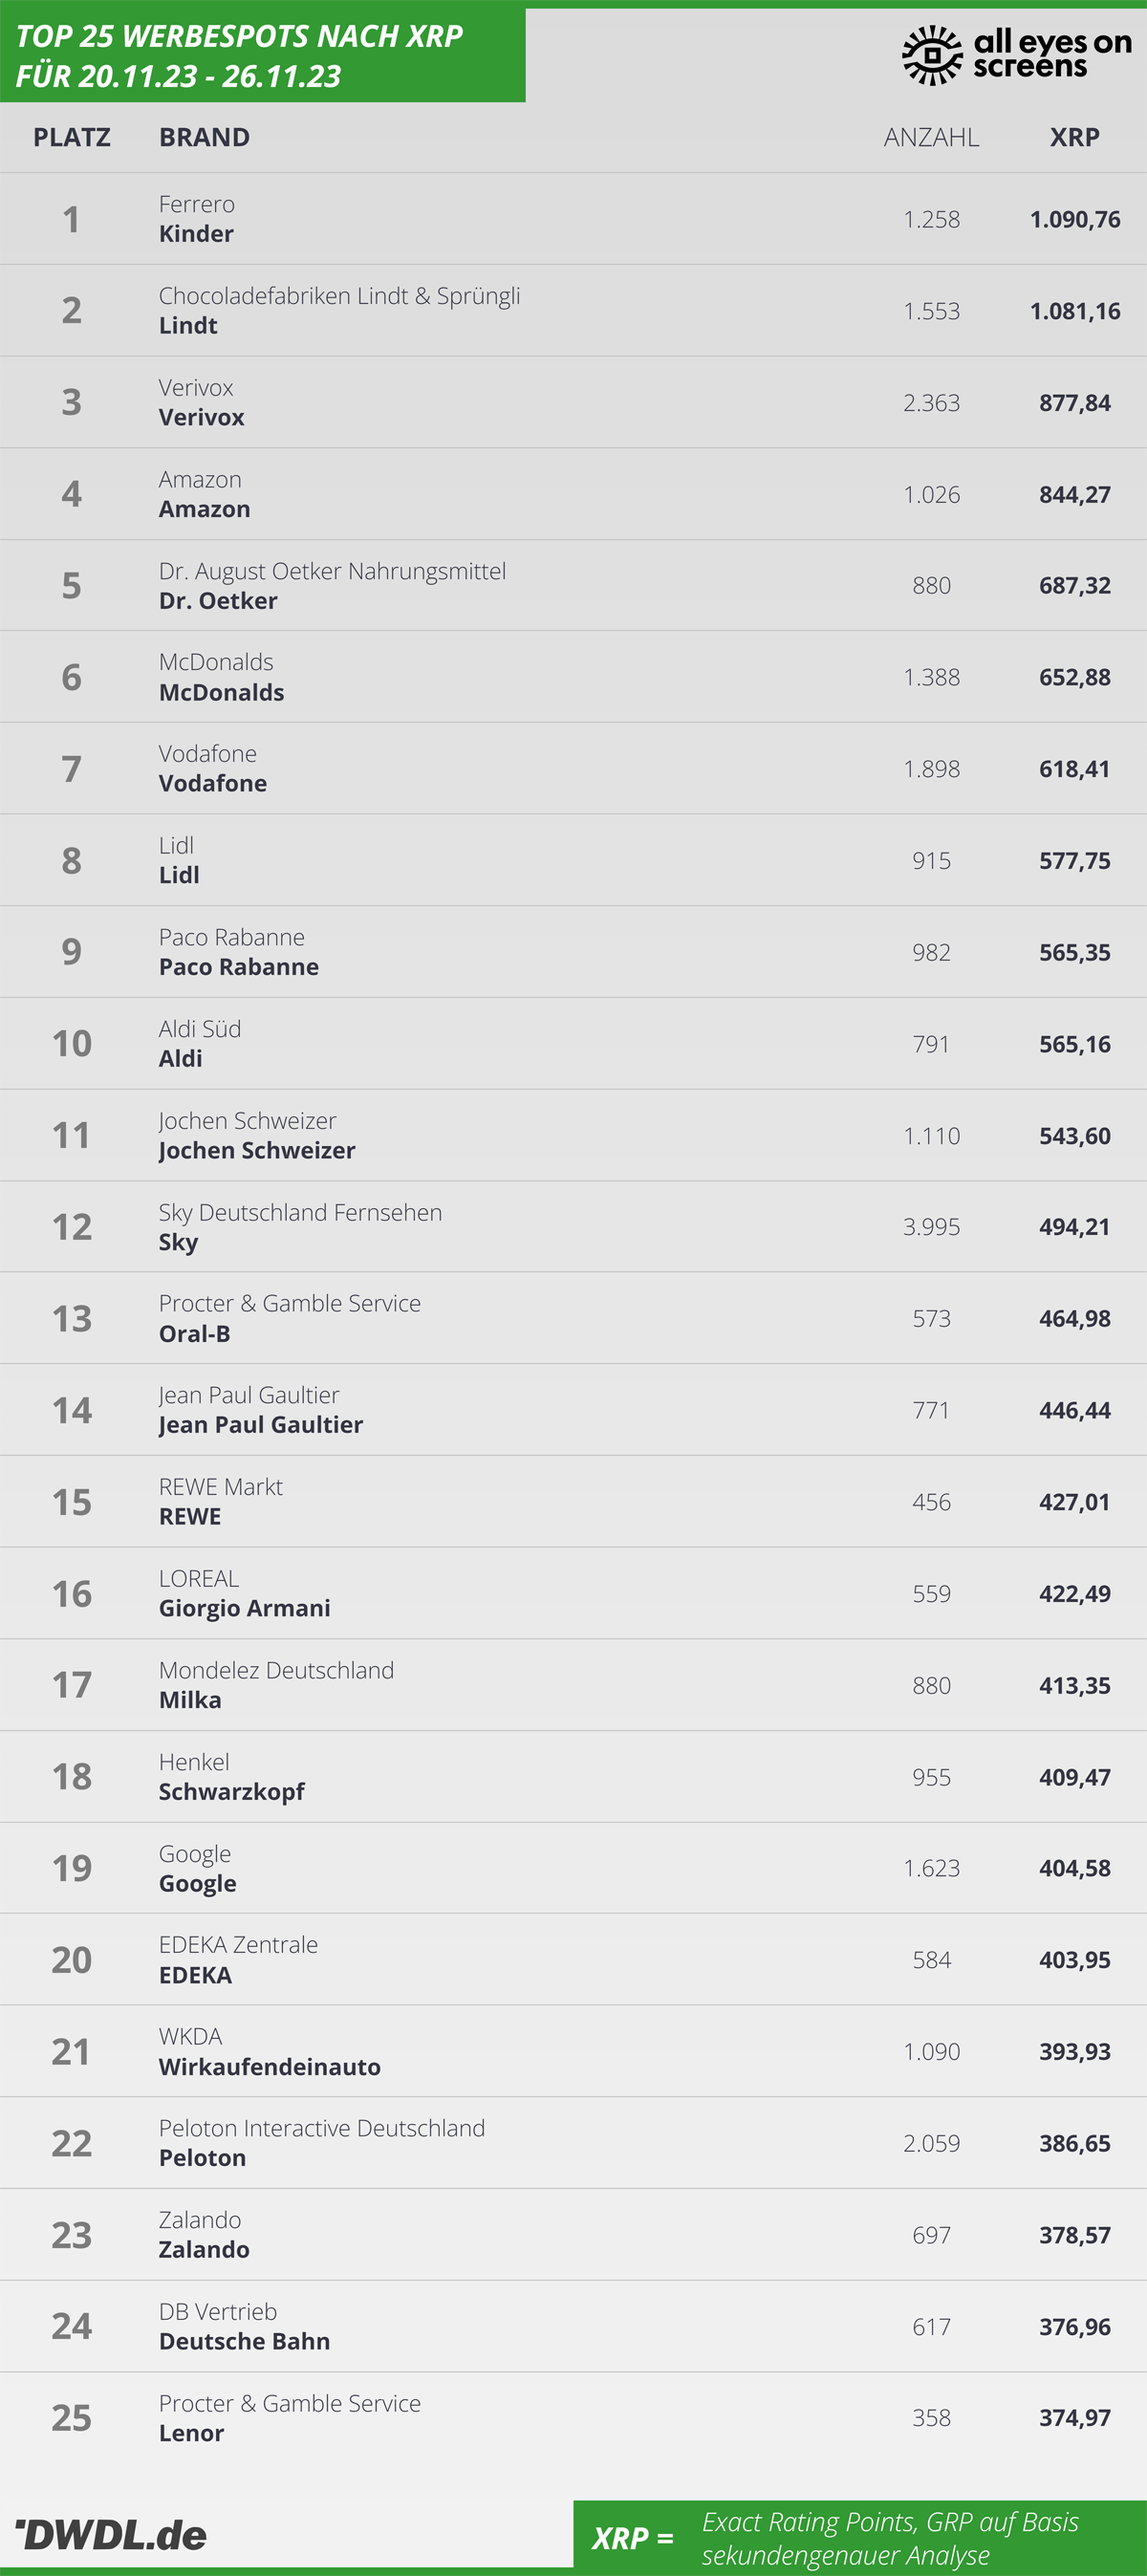Click the Verivox XRP value 877,84

[x=1074, y=403]
